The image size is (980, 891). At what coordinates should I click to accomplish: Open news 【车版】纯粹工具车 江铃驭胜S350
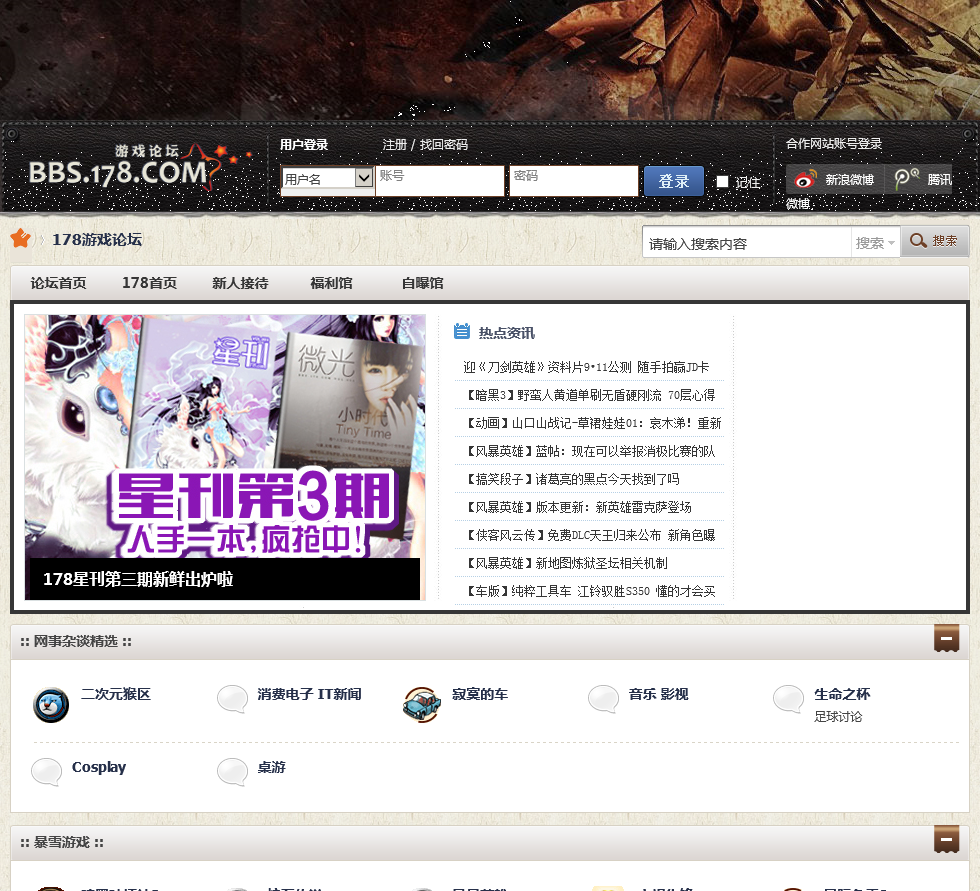pyautogui.click(x=589, y=591)
